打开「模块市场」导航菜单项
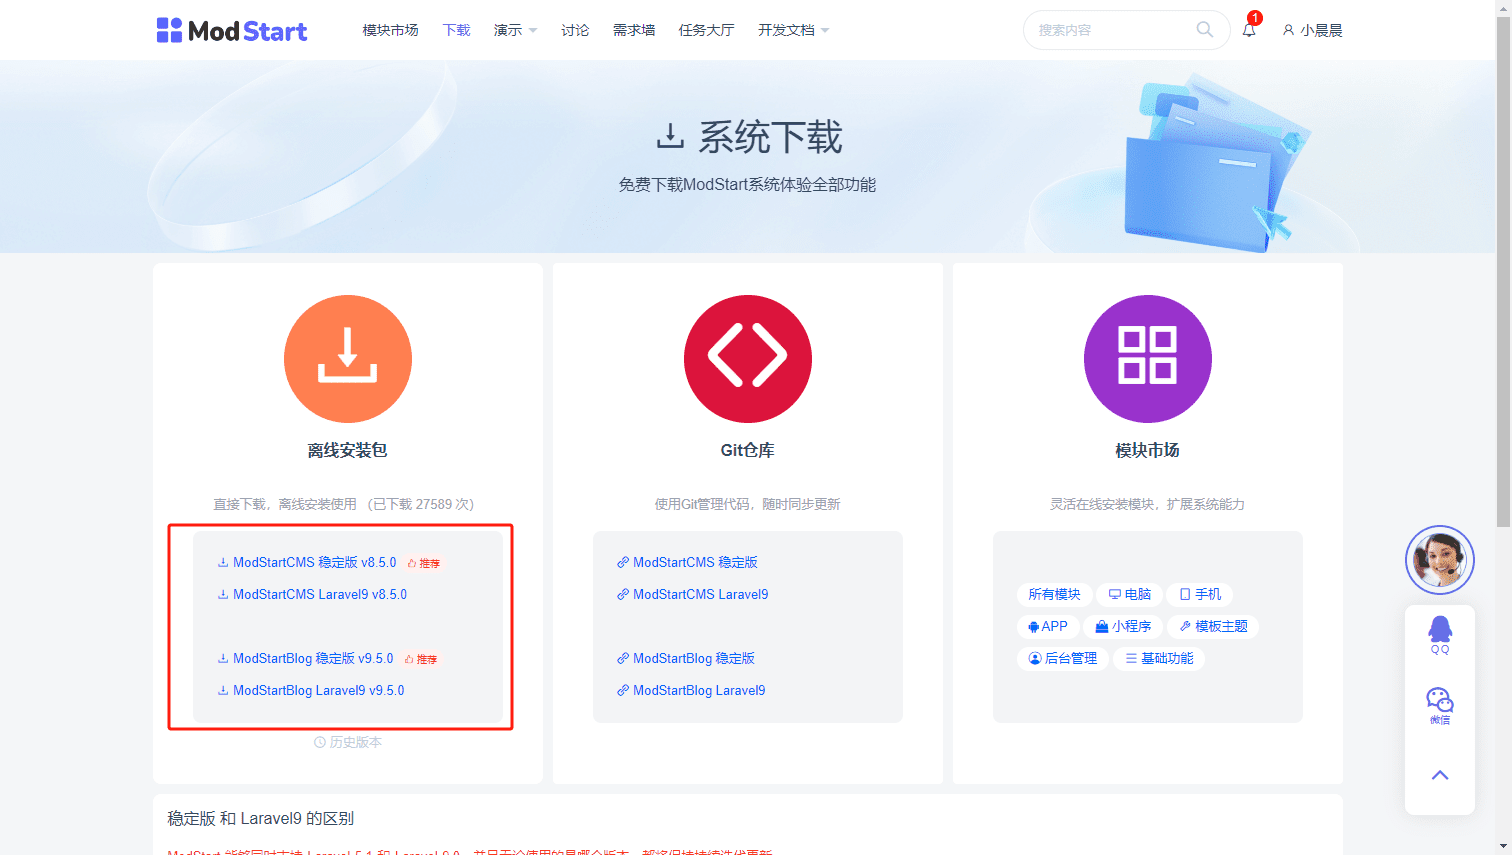 (x=390, y=30)
